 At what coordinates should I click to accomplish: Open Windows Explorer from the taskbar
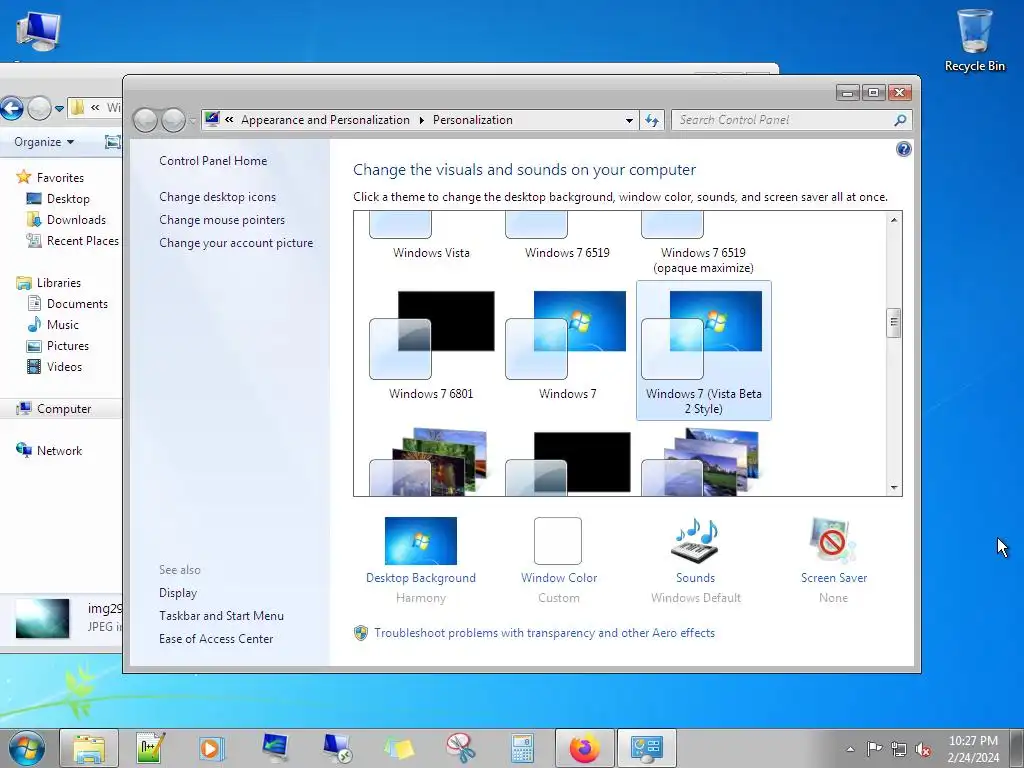point(89,748)
